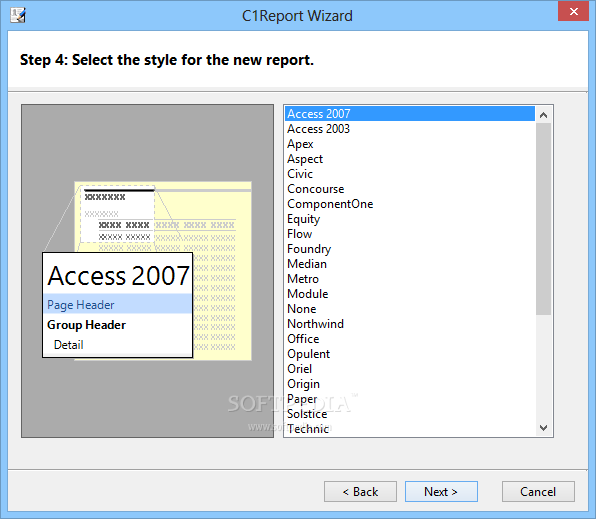This screenshot has width=596, height=519.
Task: Choose the Solstice style
Action: click(x=410, y=414)
